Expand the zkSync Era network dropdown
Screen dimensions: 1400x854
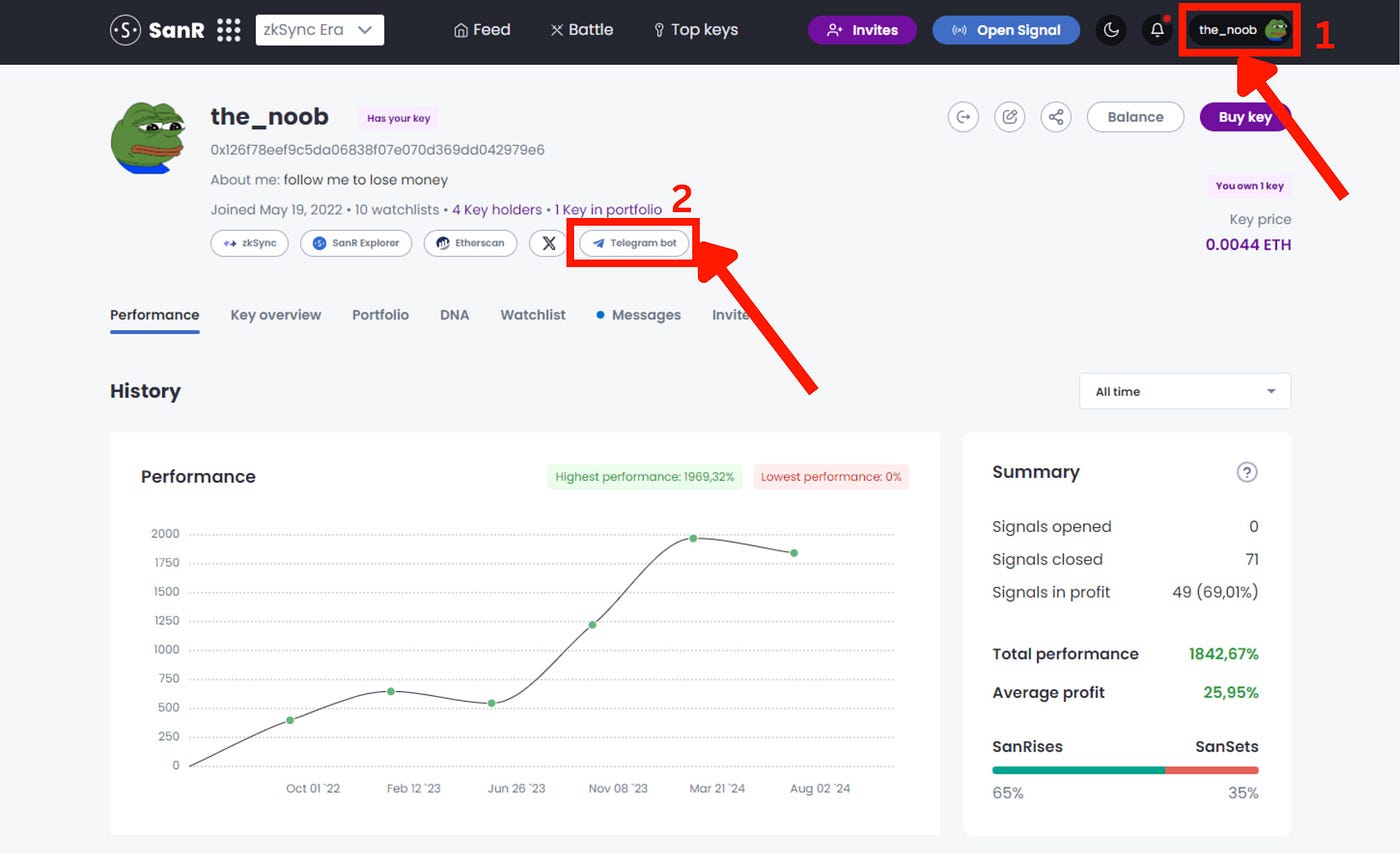tap(320, 30)
